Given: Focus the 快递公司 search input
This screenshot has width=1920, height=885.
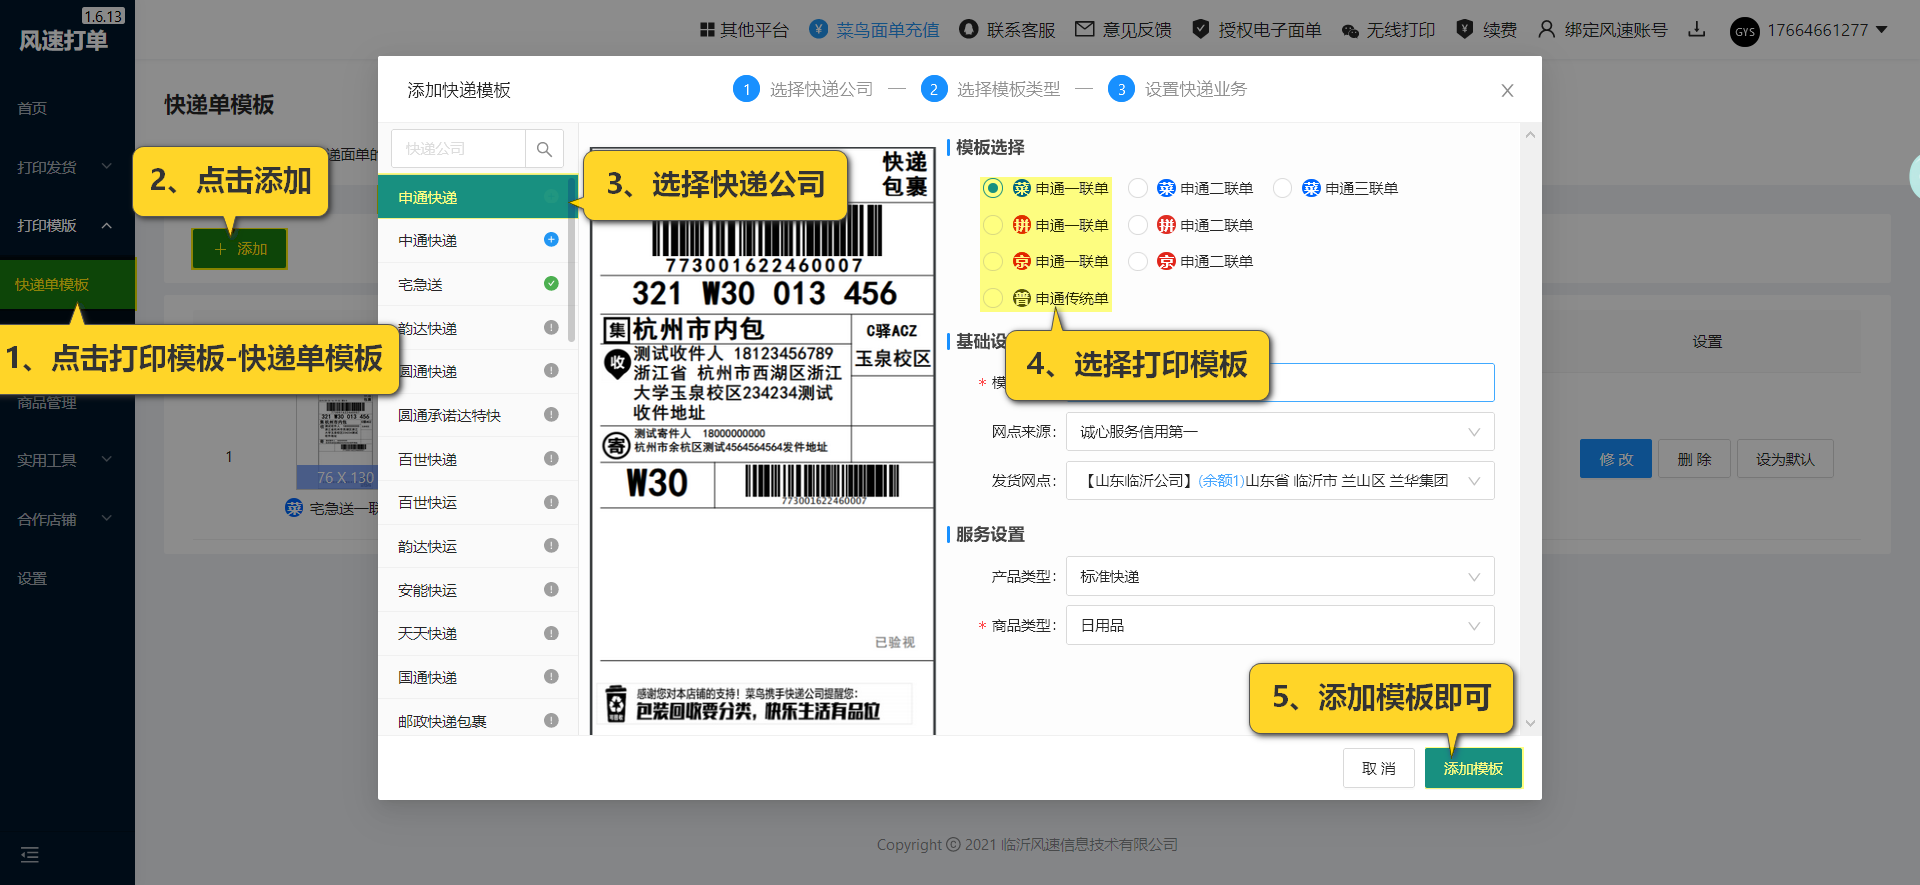Looking at the screenshot, I should click(458, 149).
